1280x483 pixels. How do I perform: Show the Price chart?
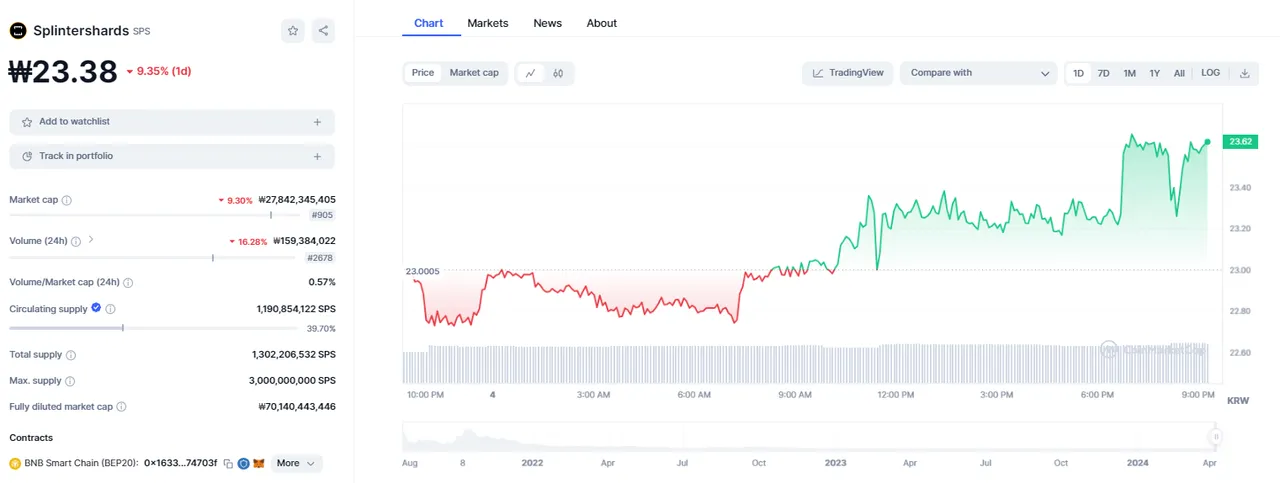(x=423, y=73)
